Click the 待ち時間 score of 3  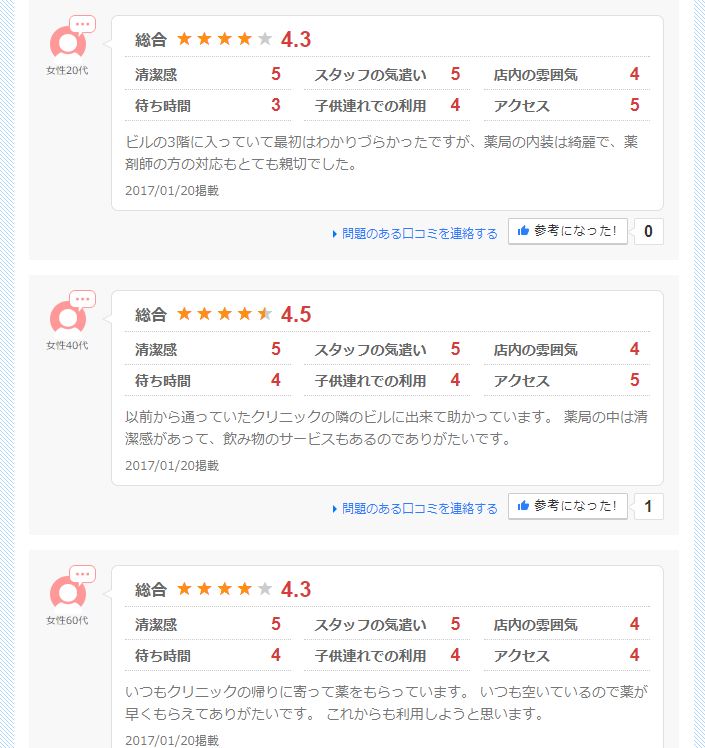tap(275, 105)
